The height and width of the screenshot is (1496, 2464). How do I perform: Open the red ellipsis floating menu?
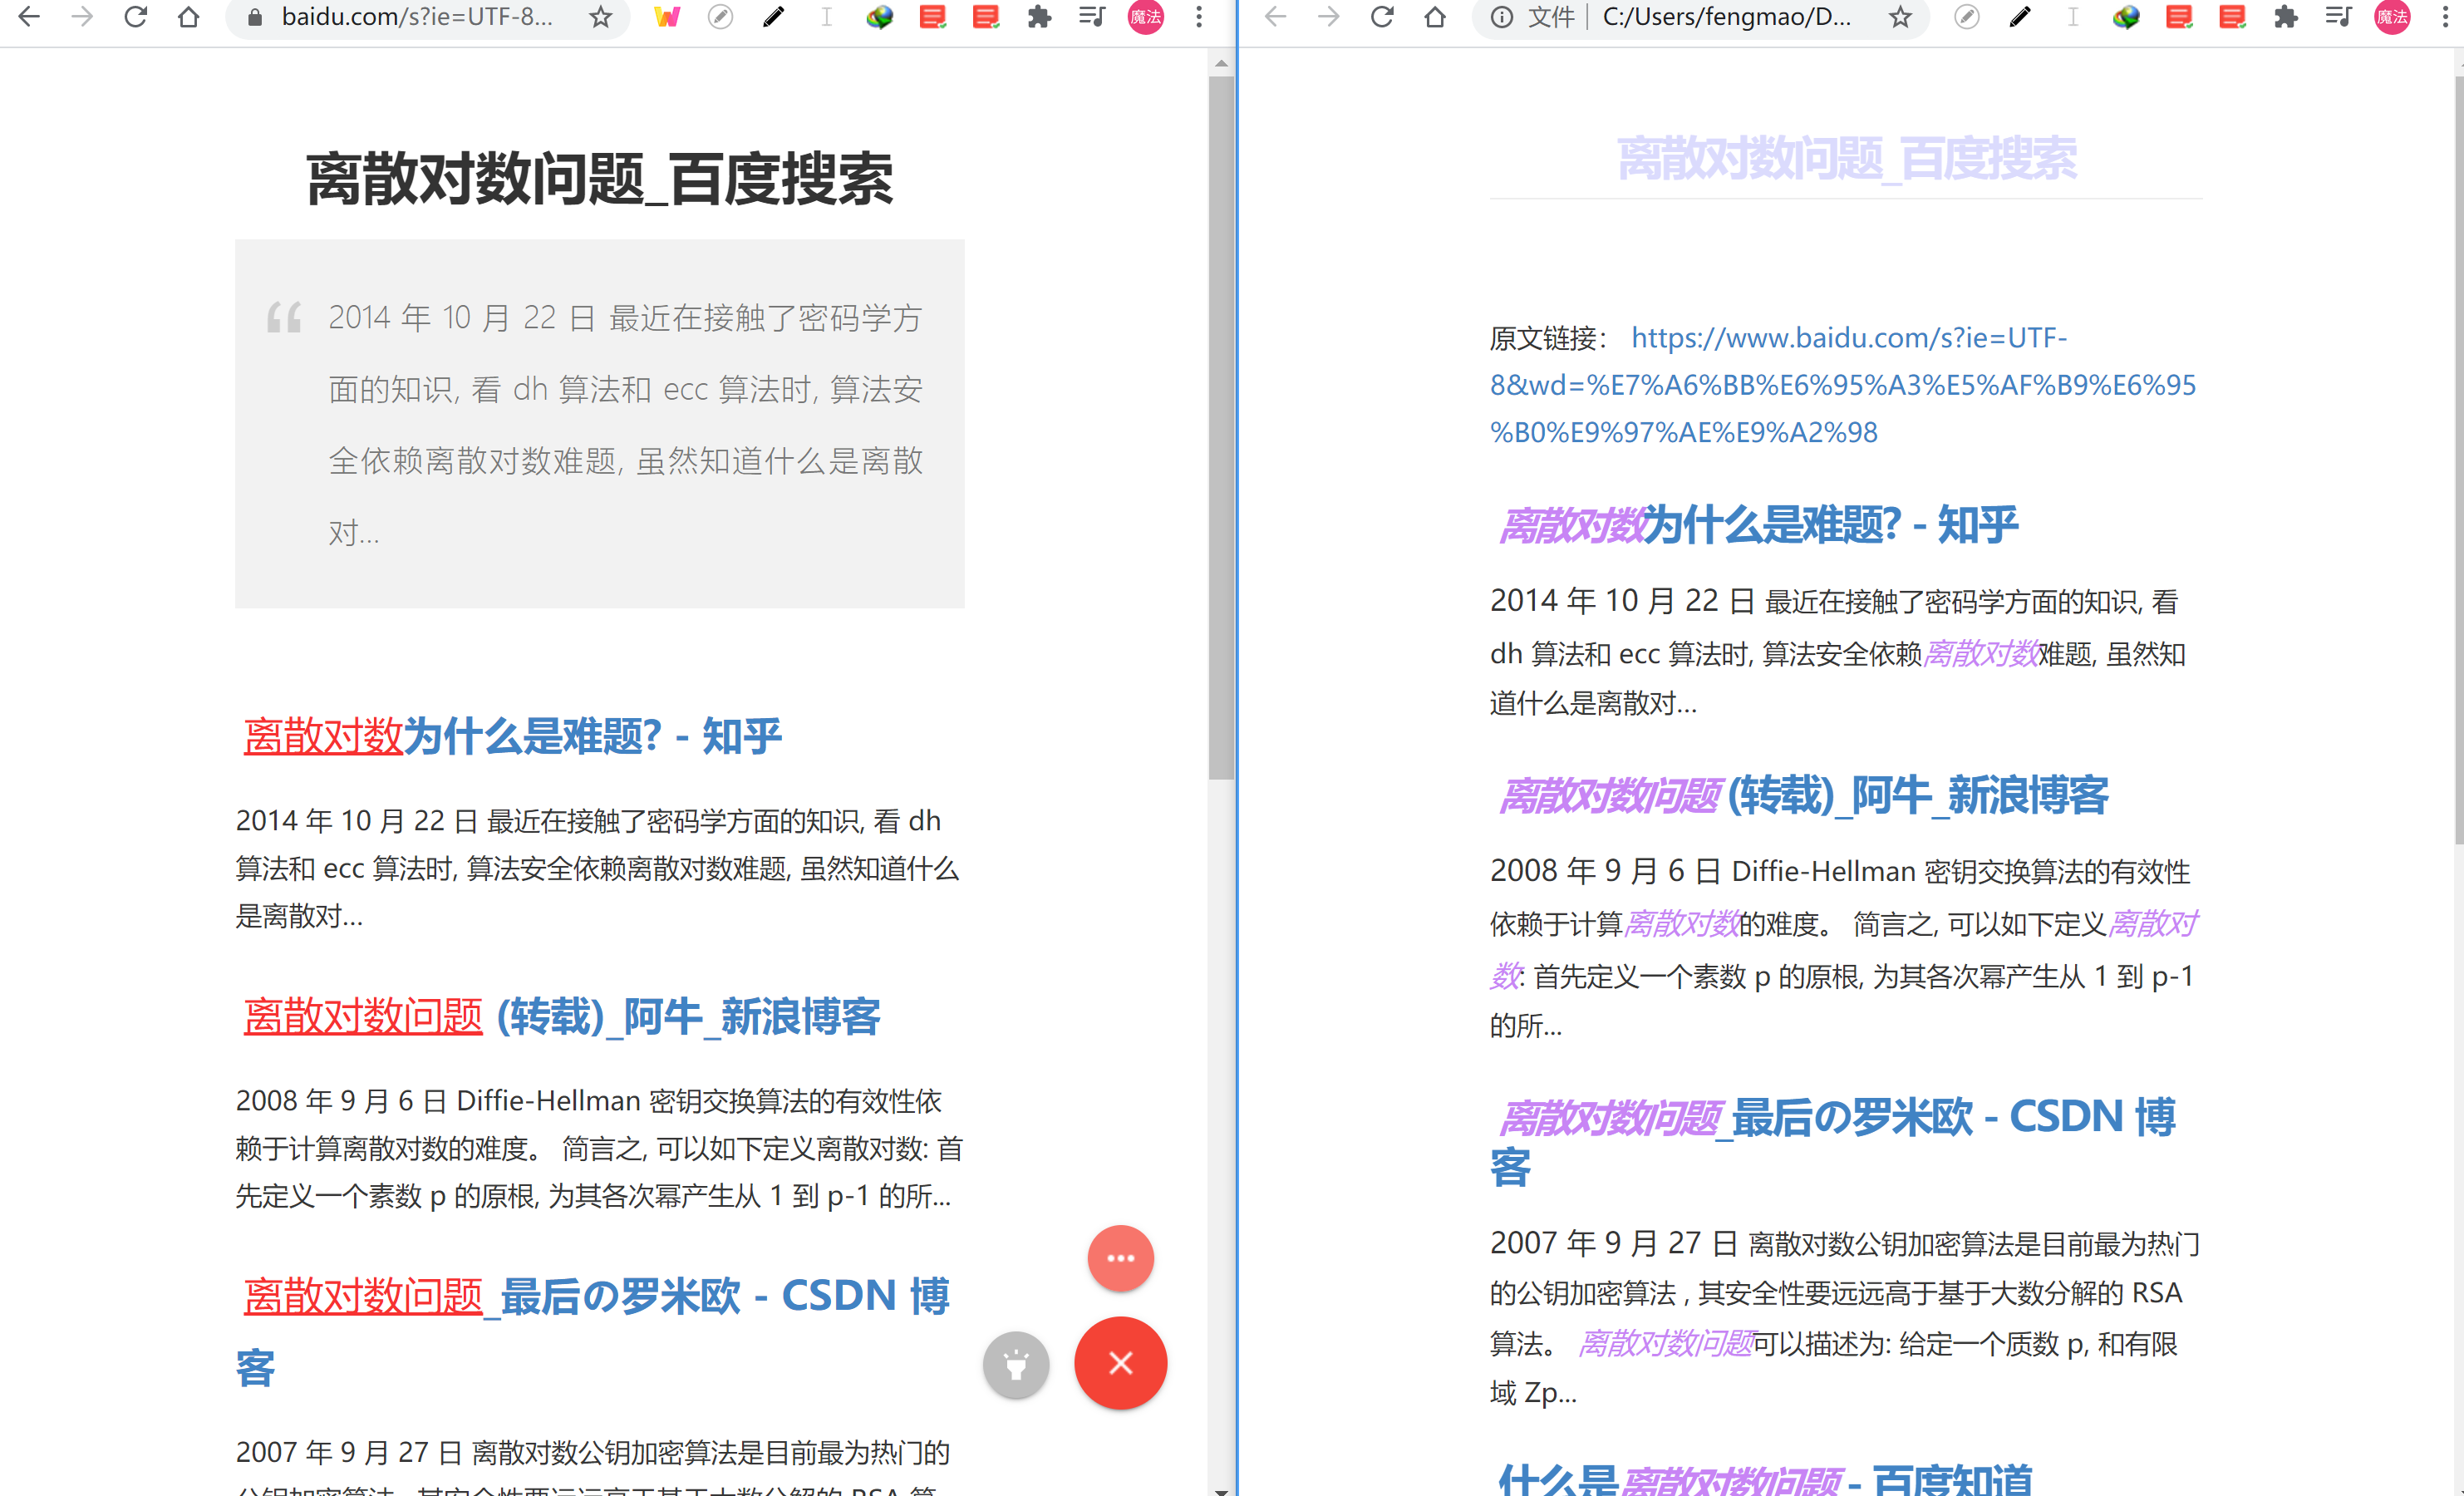click(1120, 1258)
